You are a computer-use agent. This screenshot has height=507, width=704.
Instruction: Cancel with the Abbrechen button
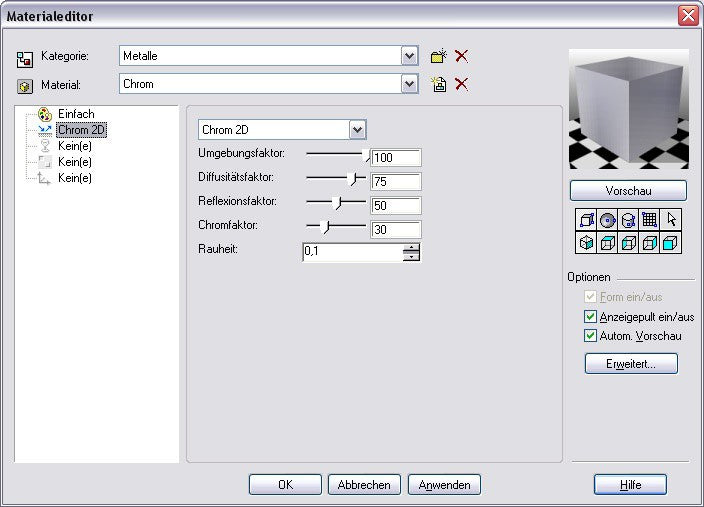pos(364,485)
